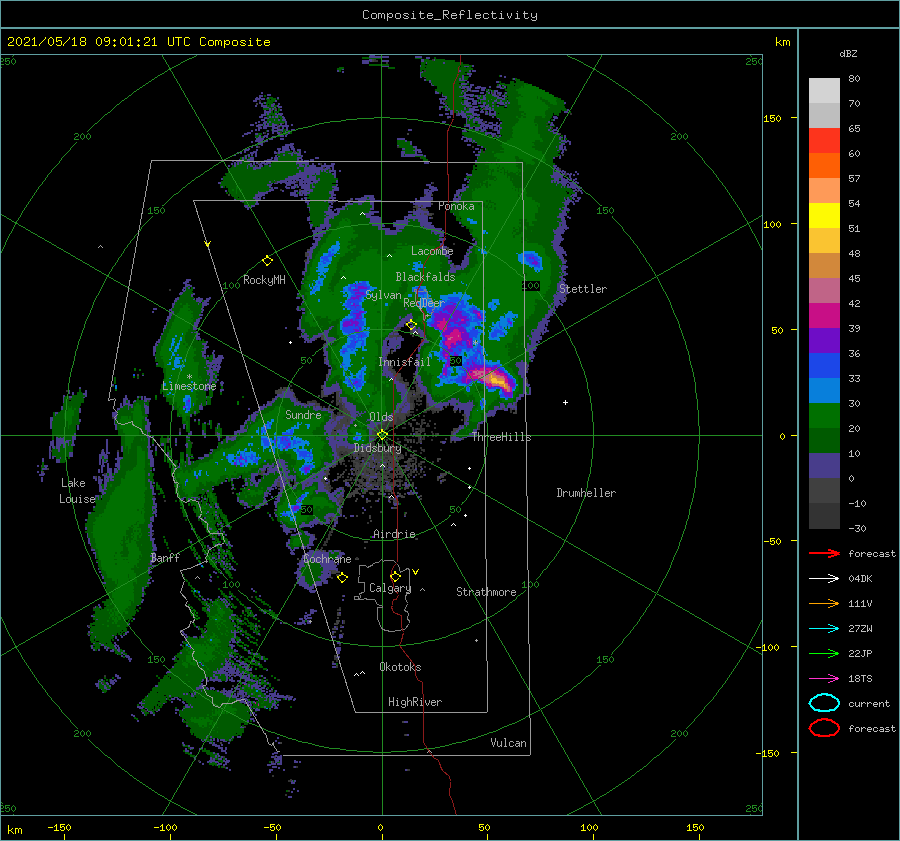Select the HighRiver label
This screenshot has height=841, width=900.
415,702
